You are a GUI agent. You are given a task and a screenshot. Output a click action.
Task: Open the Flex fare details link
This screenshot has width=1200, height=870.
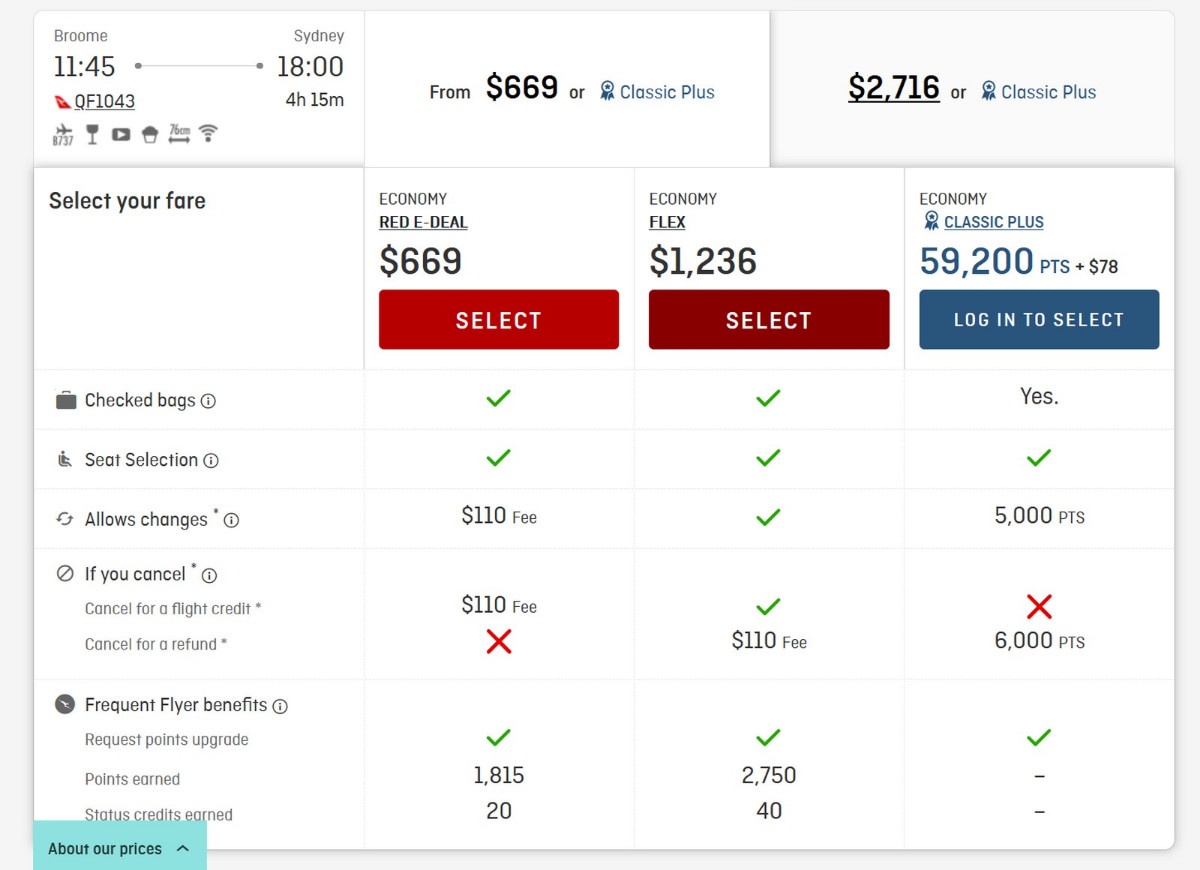point(667,222)
